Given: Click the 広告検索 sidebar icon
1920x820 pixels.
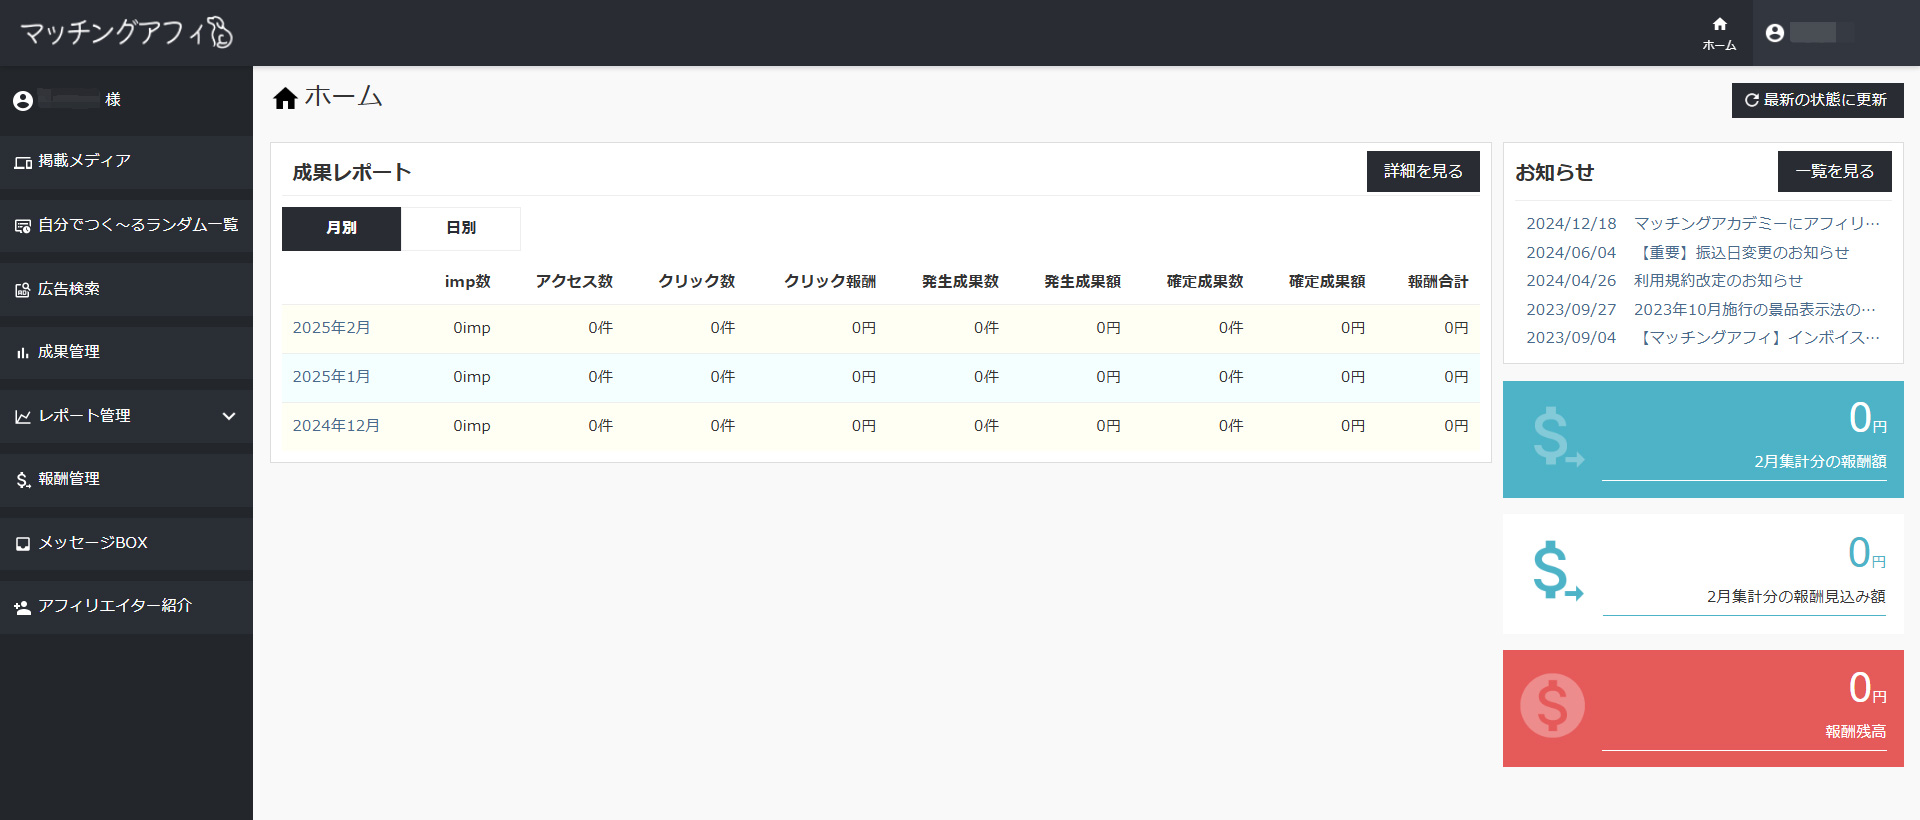Looking at the screenshot, I should [x=22, y=290].
